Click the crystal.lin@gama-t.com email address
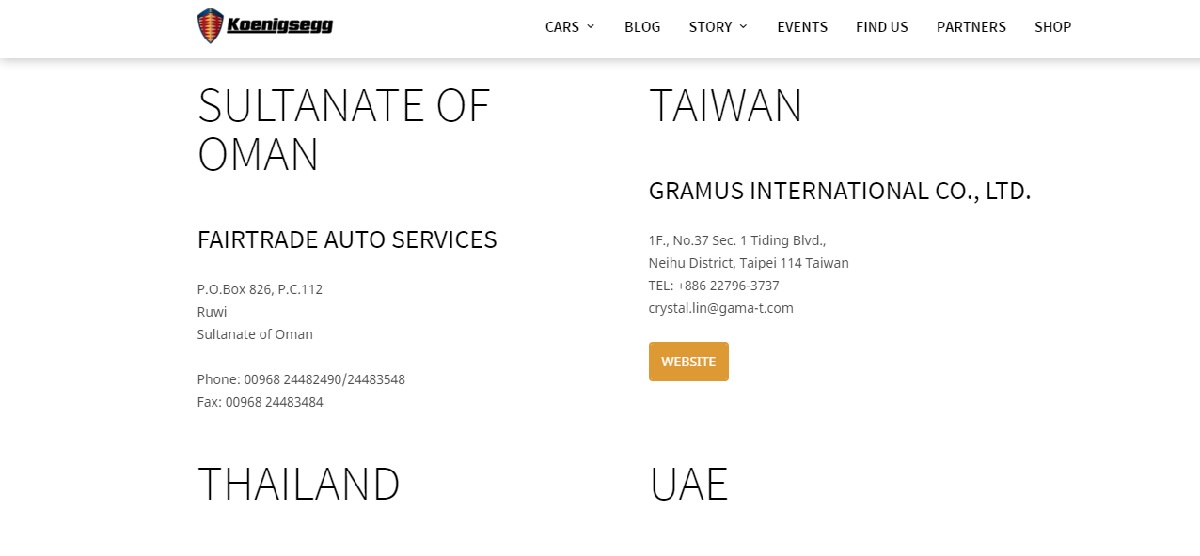Image resolution: width=1200 pixels, height=556 pixels. click(x=721, y=308)
